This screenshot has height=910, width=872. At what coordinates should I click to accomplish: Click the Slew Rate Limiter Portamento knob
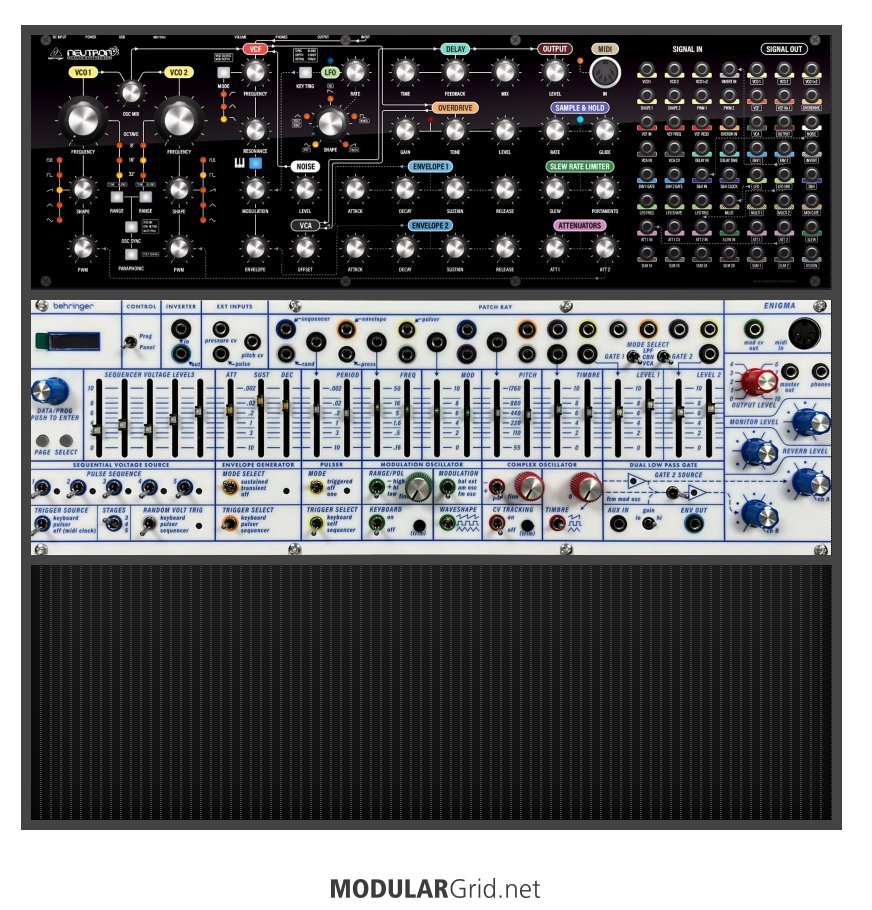605,189
